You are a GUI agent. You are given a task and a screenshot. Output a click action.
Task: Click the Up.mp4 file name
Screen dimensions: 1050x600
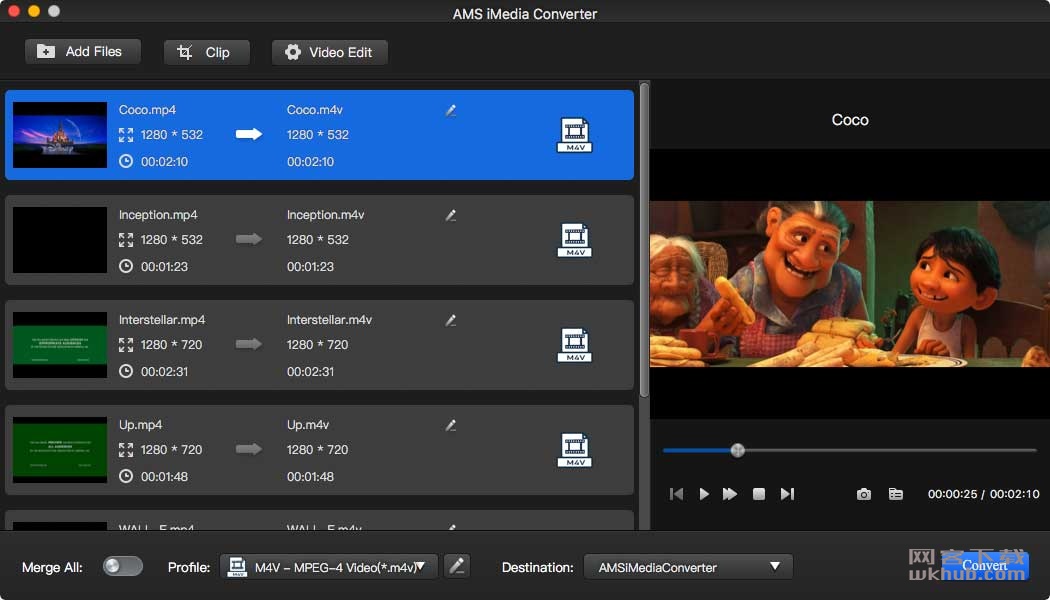[141, 425]
